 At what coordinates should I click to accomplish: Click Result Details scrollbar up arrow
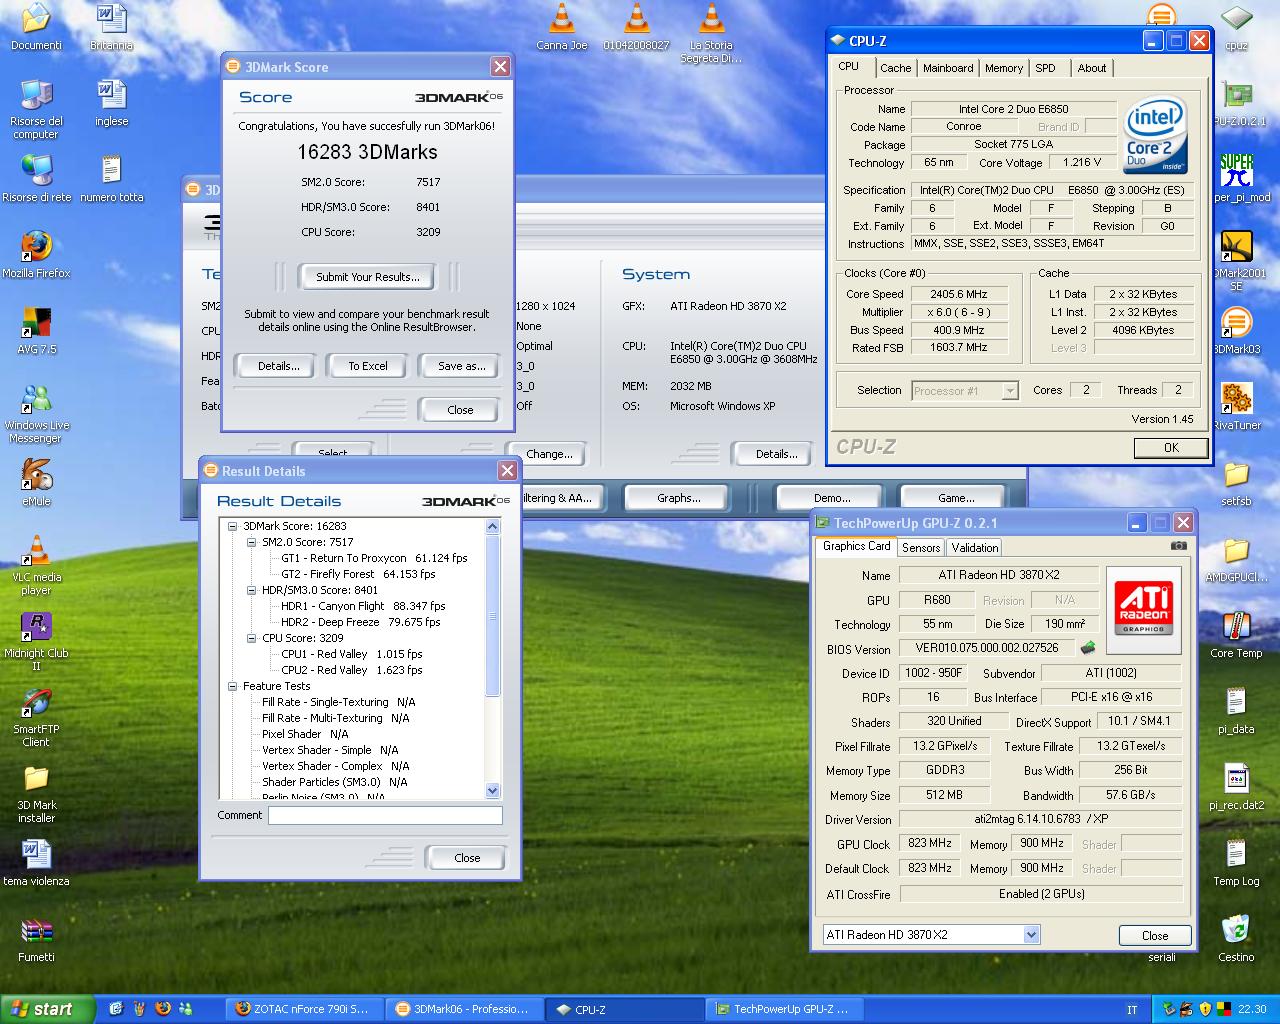pos(492,526)
